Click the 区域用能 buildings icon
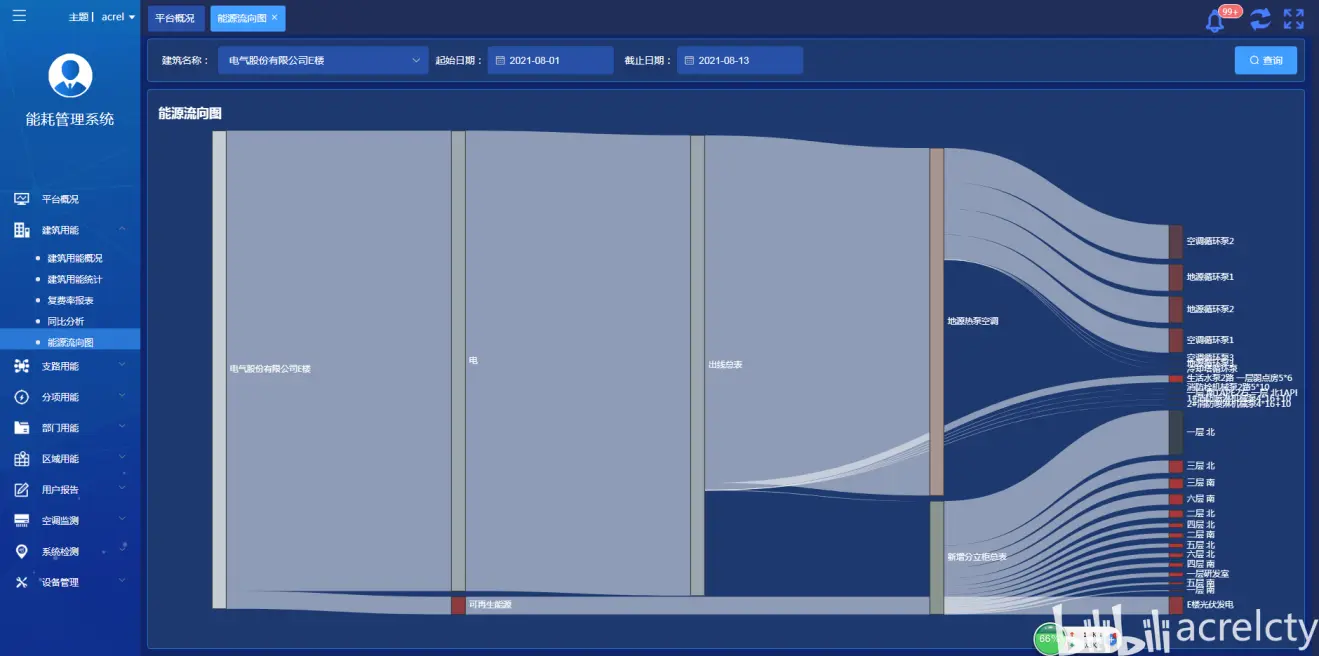The image size is (1319, 656). click(21, 459)
